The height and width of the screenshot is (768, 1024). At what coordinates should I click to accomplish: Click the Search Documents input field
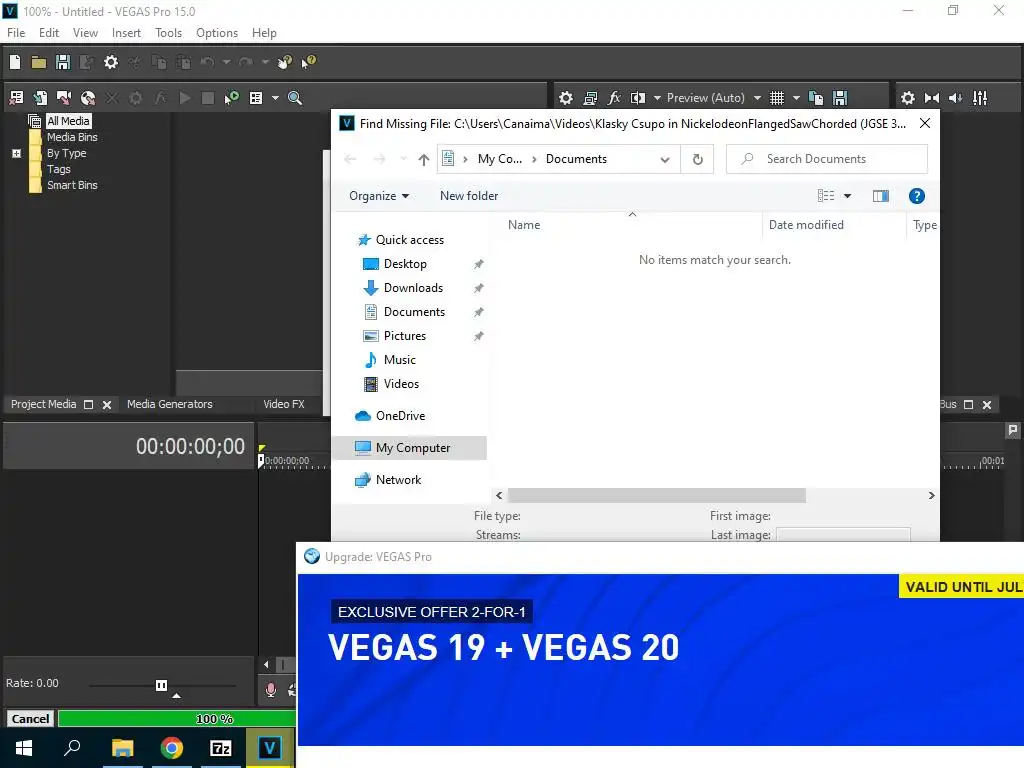827,159
